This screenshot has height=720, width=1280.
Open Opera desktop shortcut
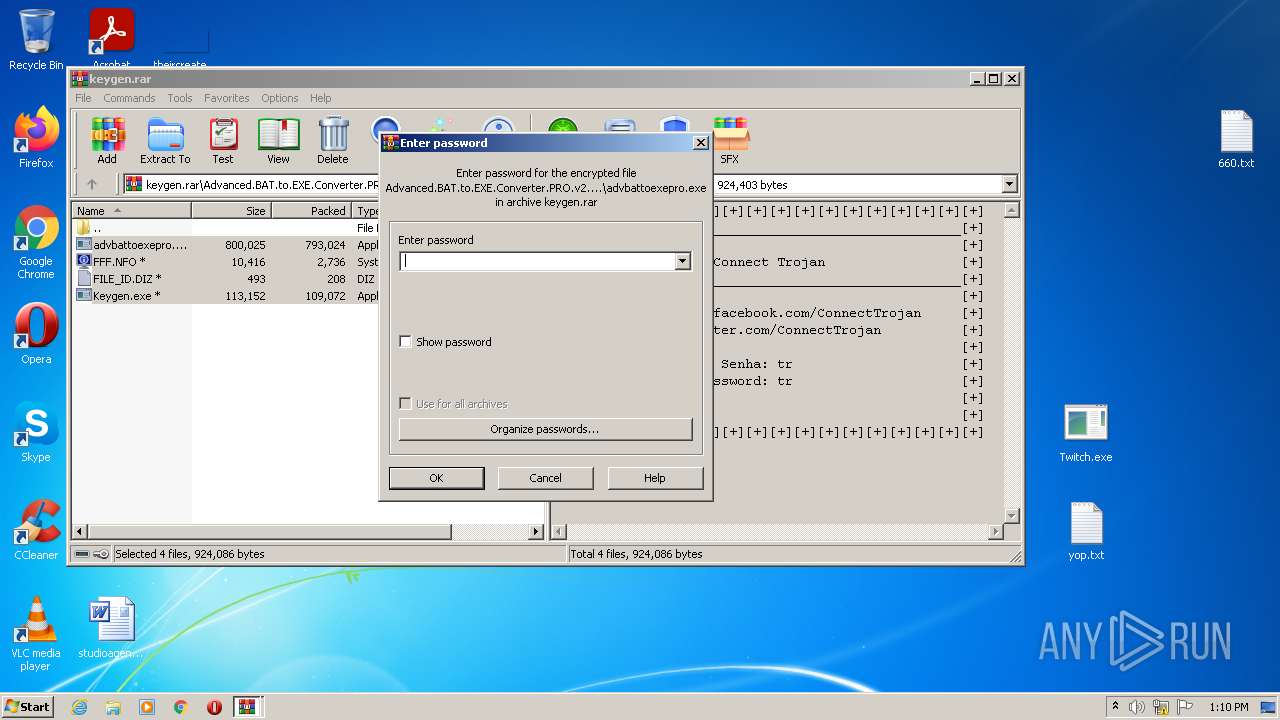coord(36,334)
